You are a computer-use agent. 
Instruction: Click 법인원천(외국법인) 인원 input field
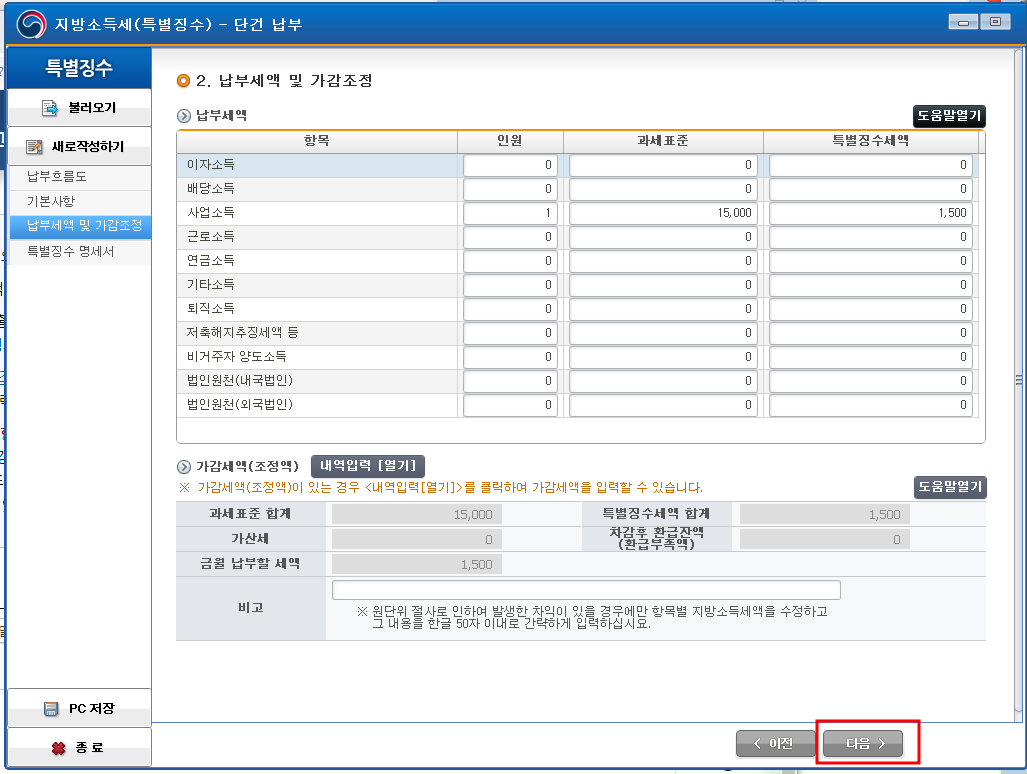510,405
